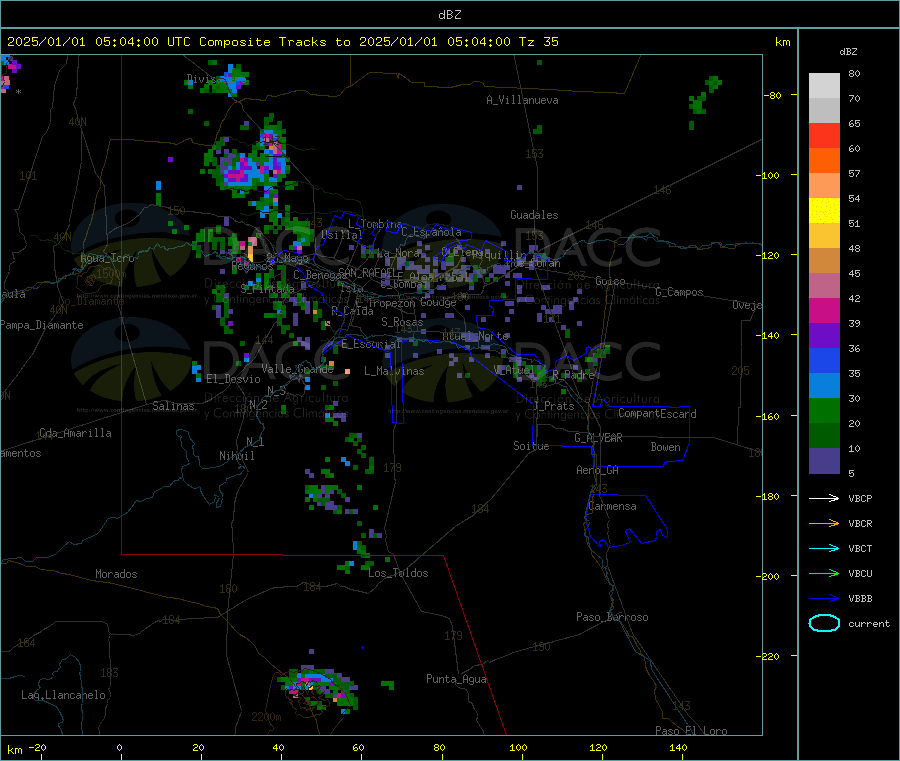Click the 'L_Malvinas' map label
Viewport: 900px width, 761px height.
(x=394, y=371)
